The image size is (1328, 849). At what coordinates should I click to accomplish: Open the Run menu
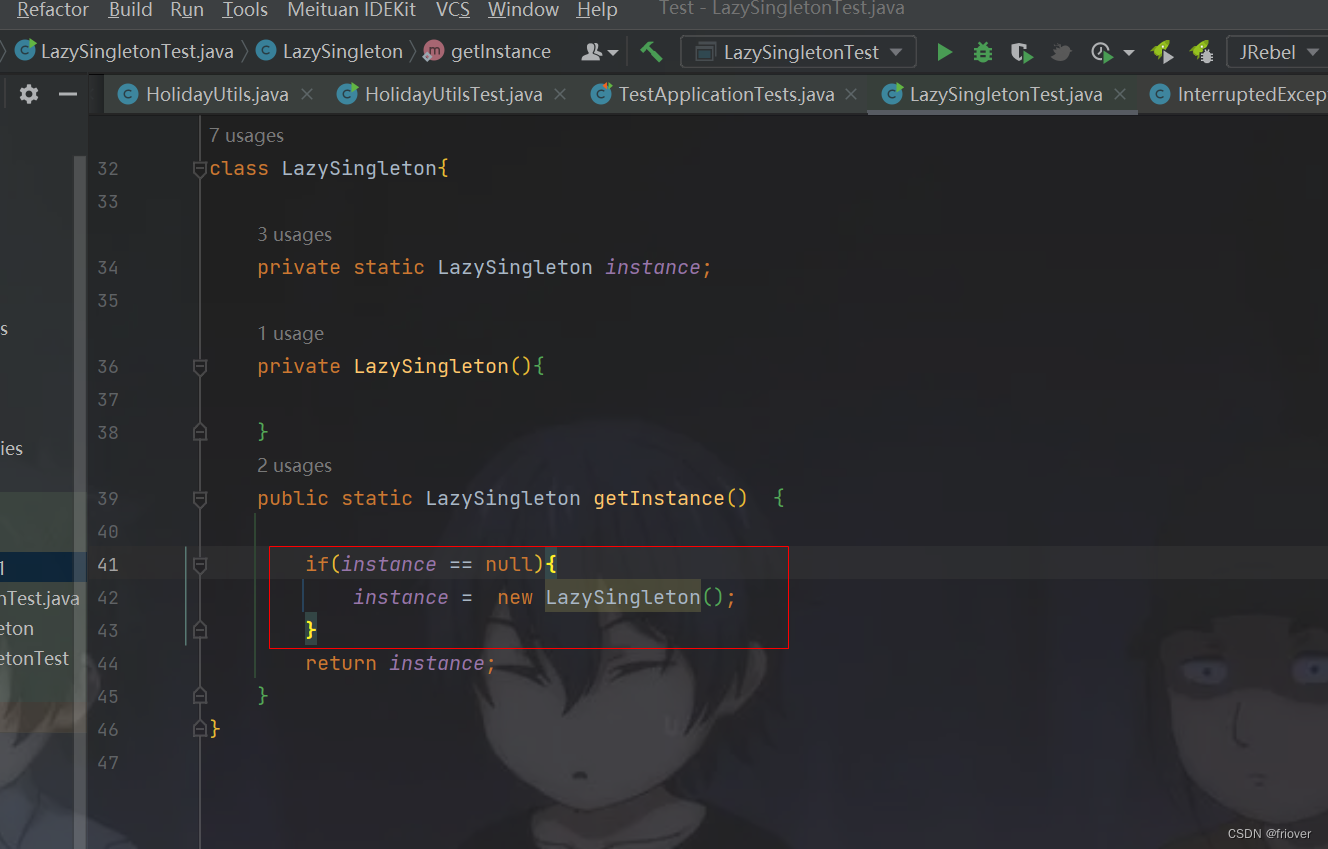click(x=187, y=10)
